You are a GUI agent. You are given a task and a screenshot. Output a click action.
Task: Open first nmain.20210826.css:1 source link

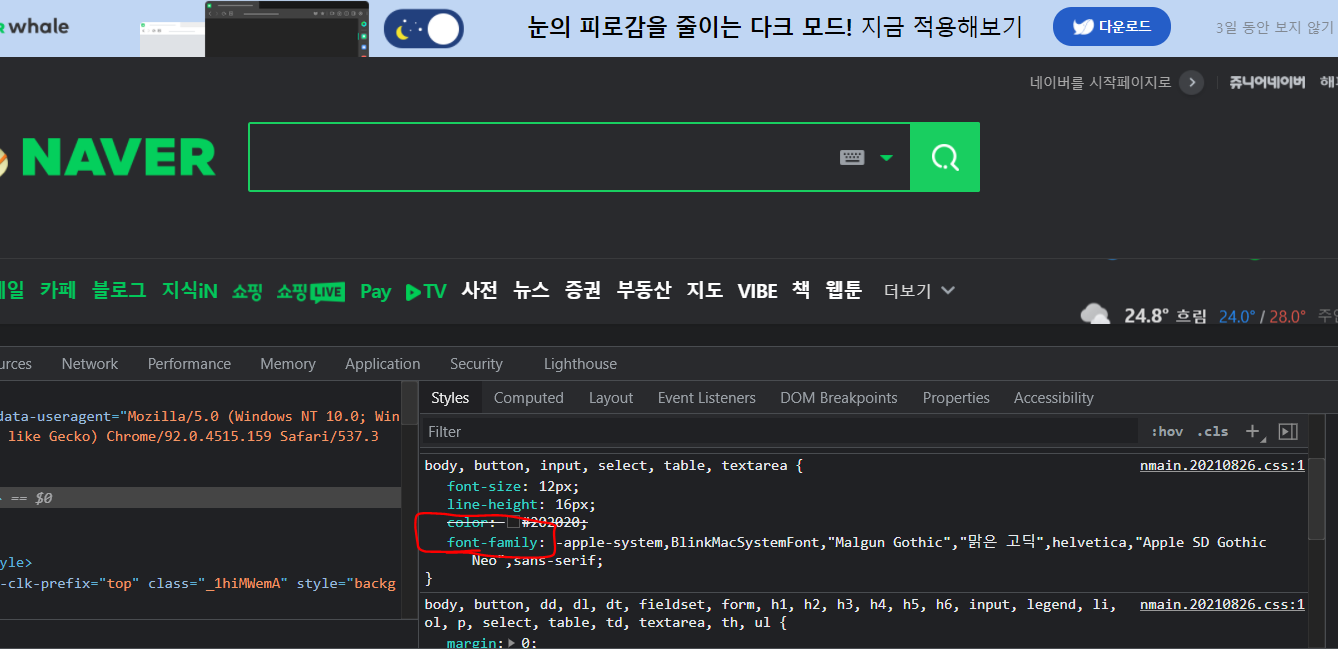1222,466
